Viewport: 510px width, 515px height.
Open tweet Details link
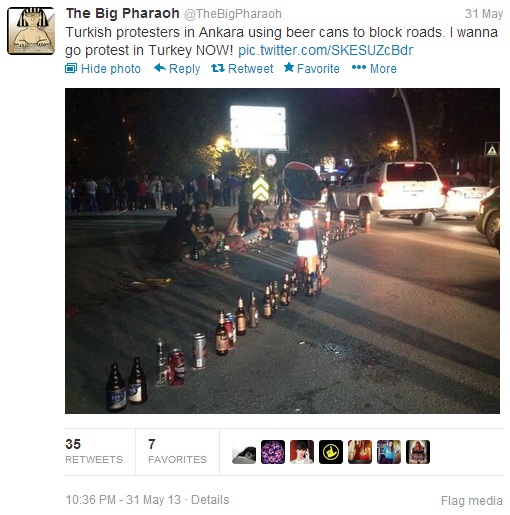(210, 500)
